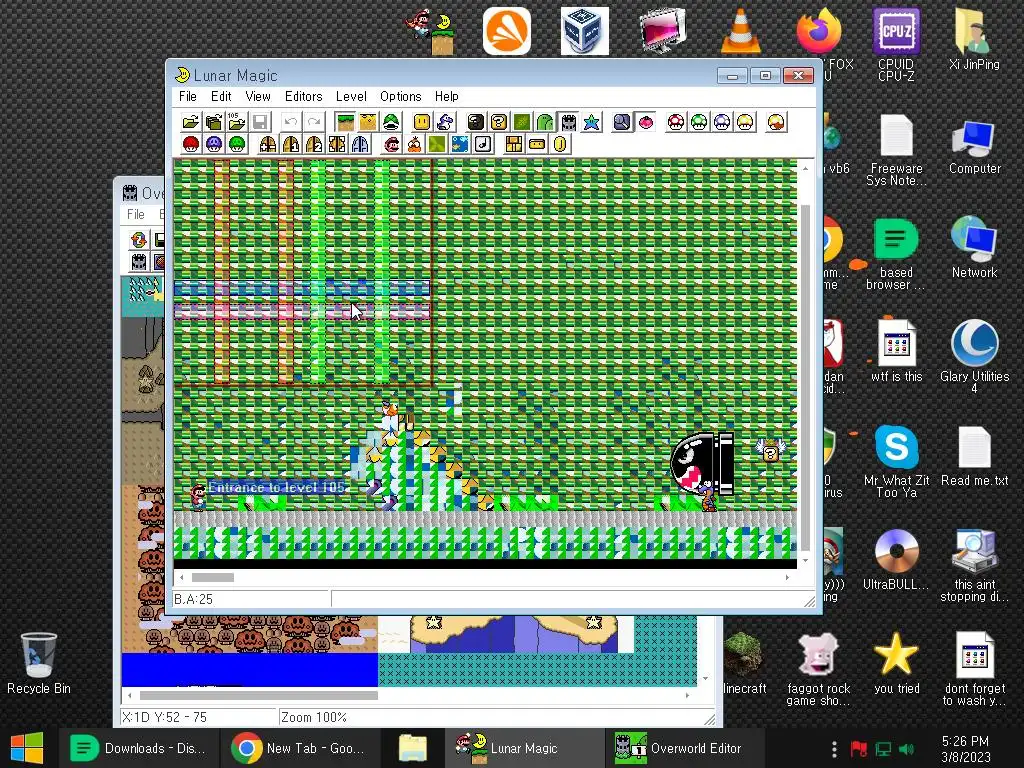This screenshot has height=768, width=1024.
Task: Click the level's horizontal scrollbar thumb
Action: pyautogui.click(x=213, y=577)
